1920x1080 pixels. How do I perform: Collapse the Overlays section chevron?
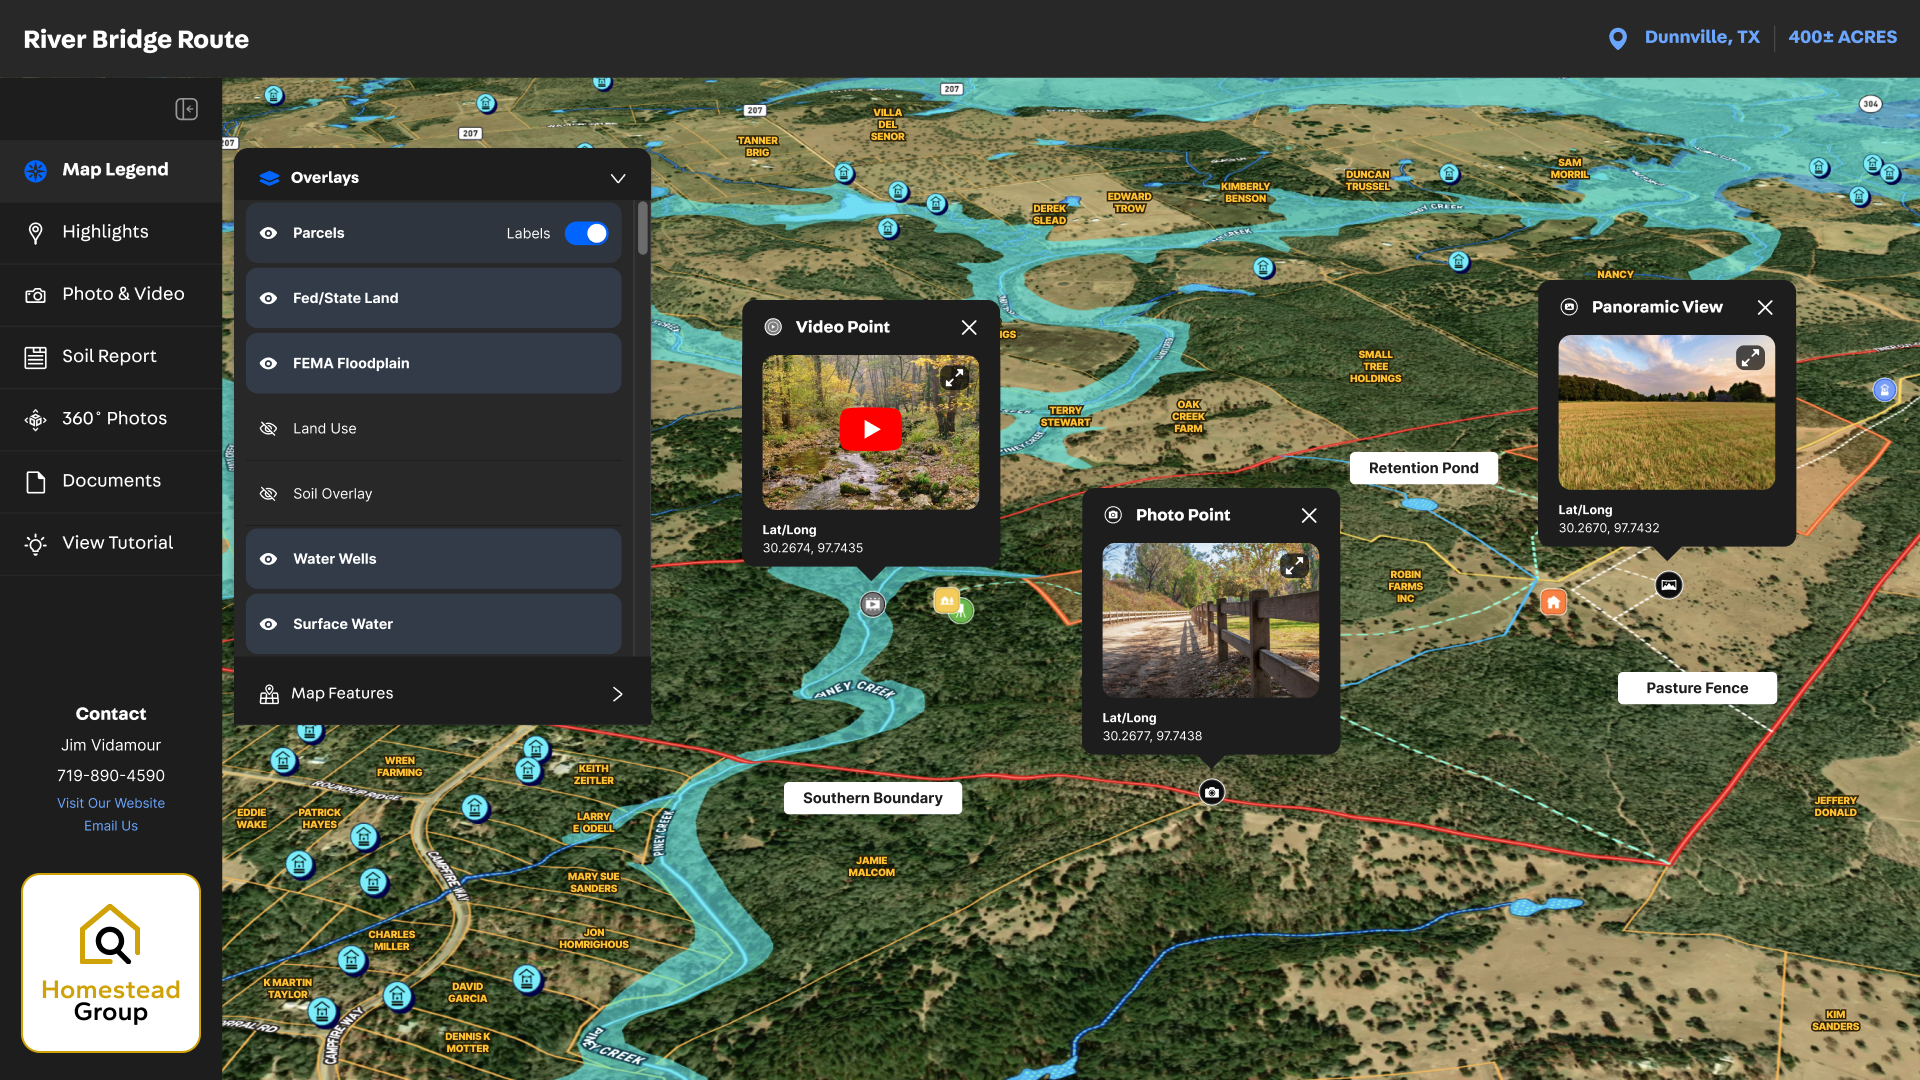pos(618,178)
